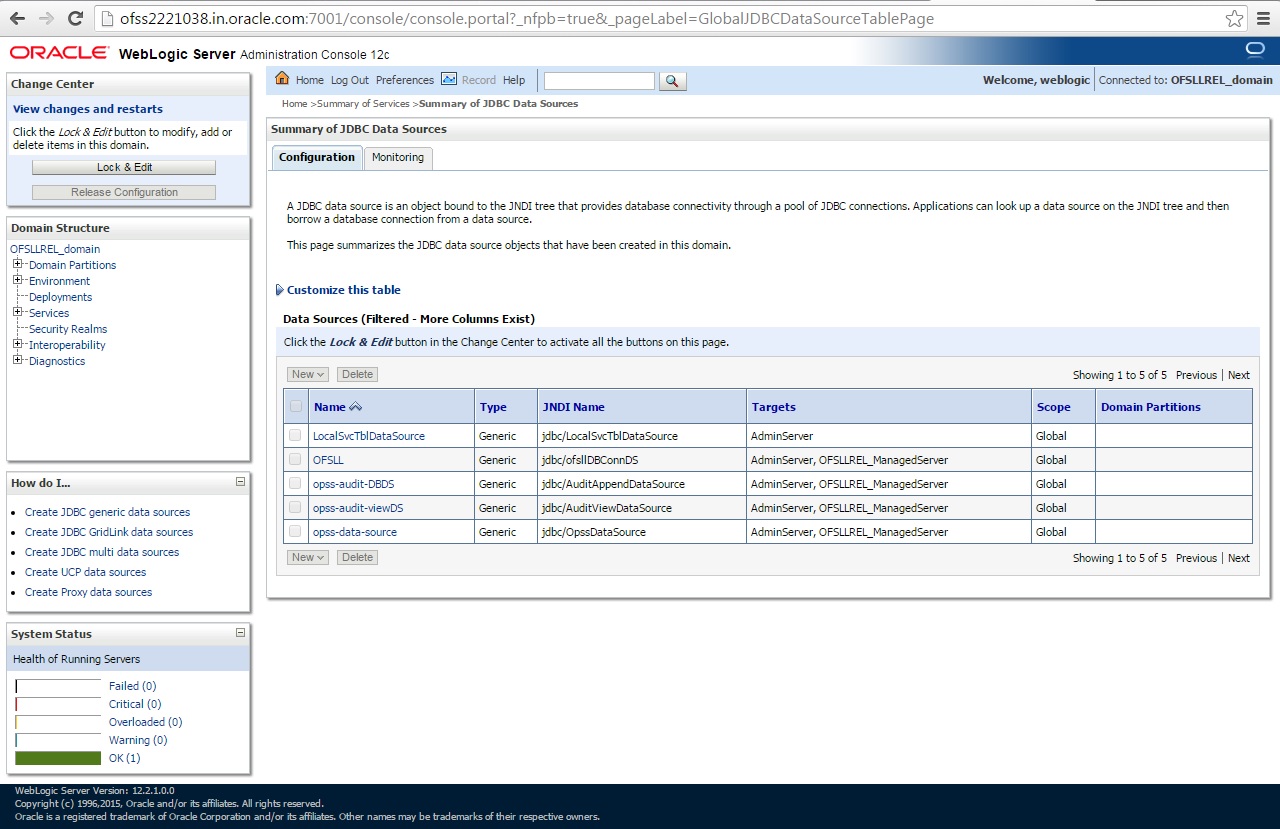Click the browser forward arrow
Screen dimensions: 1280x829
coord(47,18)
